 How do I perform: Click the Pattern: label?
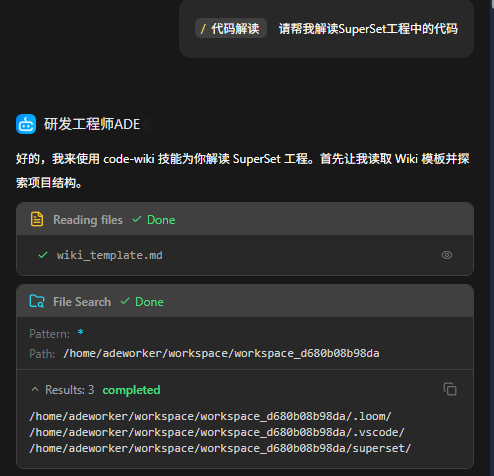[x=50, y=334]
